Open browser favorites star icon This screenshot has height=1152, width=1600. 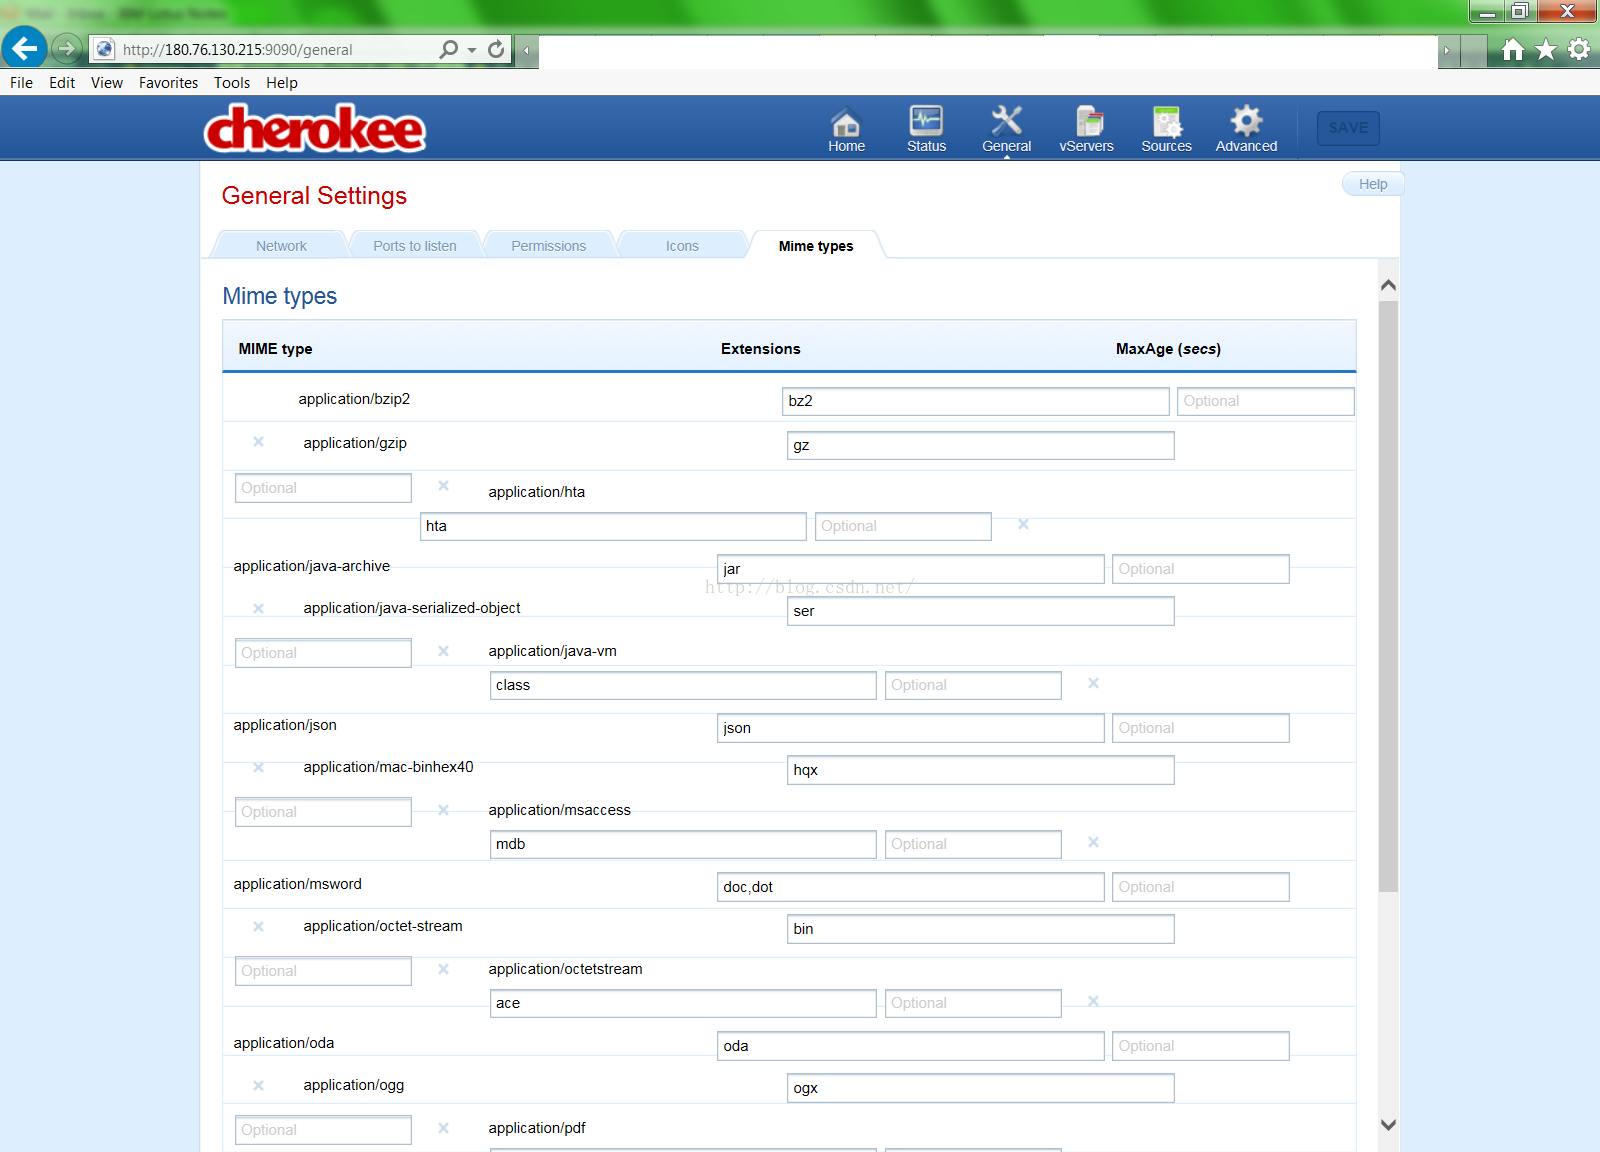click(x=1546, y=49)
